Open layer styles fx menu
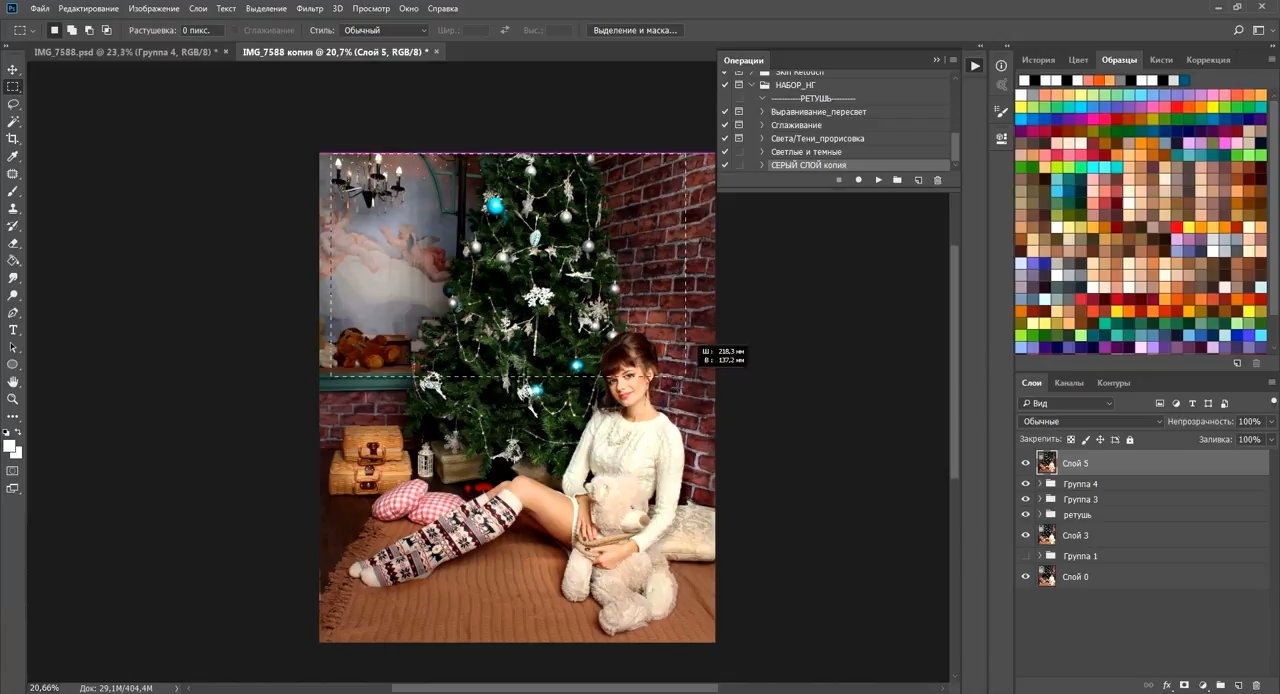The width and height of the screenshot is (1280, 694). click(x=1166, y=685)
